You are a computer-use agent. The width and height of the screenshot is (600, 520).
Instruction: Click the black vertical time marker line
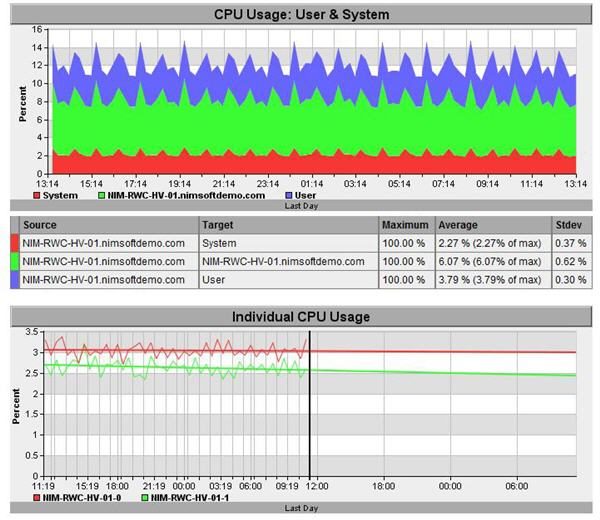(310, 404)
